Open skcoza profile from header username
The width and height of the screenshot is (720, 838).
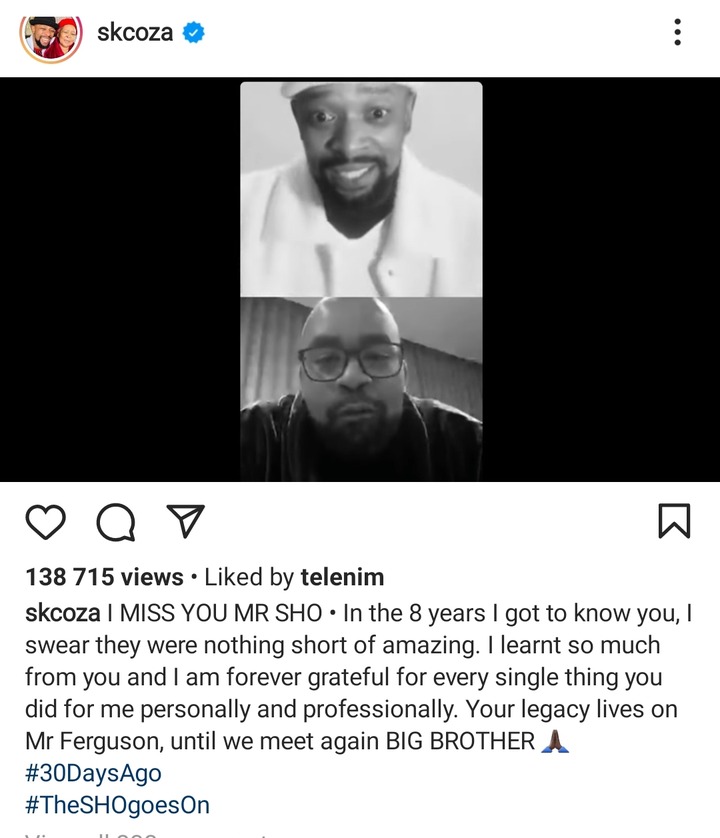135,33
